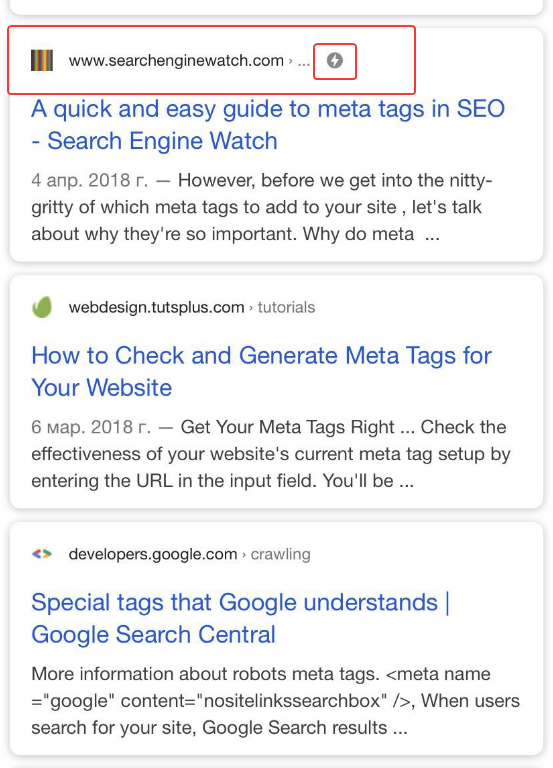Open 'A quick and easy guide to meta tags' result
This screenshot has height=768, width=553.
[268, 124]
